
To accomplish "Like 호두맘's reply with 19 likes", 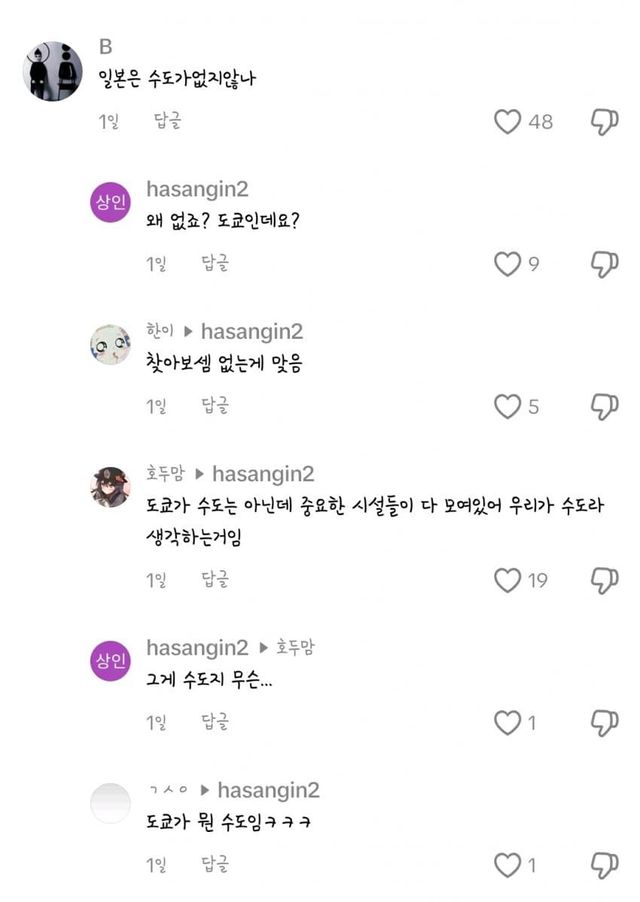I will point(508,580).
